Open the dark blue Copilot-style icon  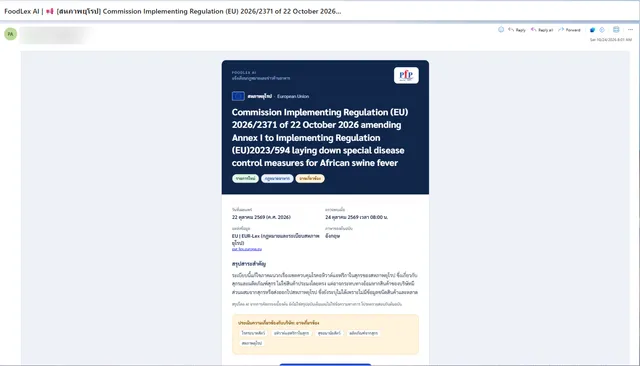[592, 30]
